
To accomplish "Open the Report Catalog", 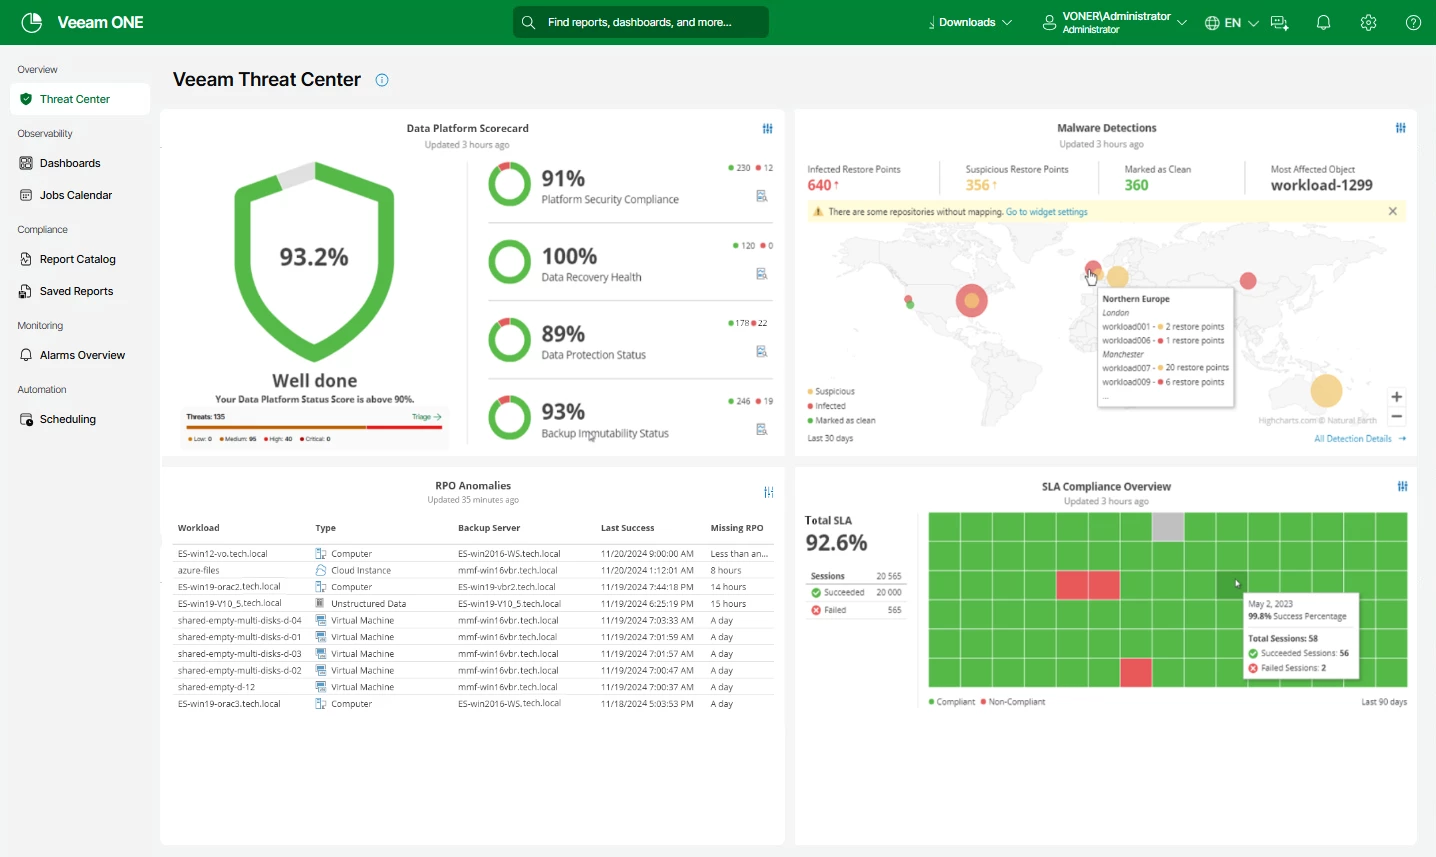I will [x=80, y=259].
